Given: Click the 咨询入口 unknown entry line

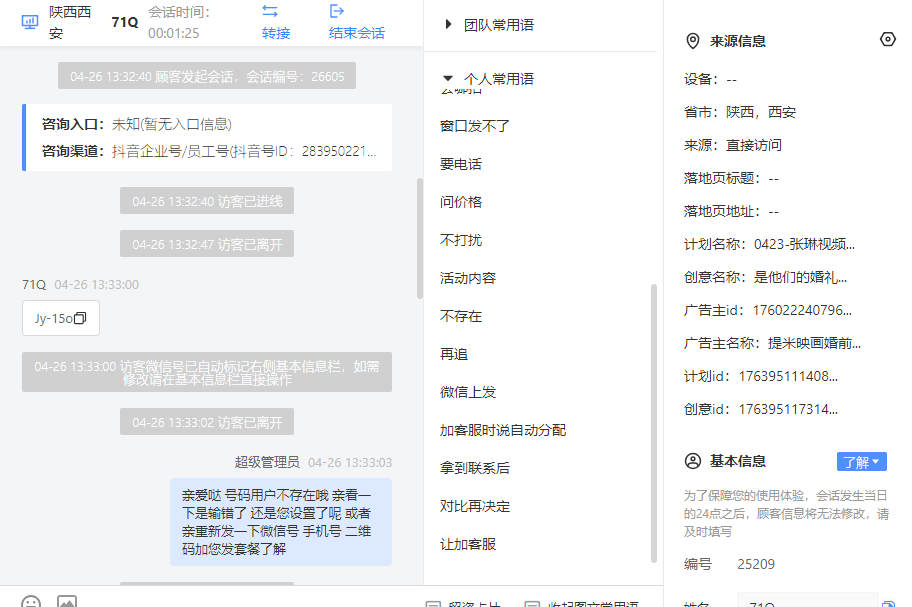Looking at the screenshot, I should pyautogui.click(x=137, y=124).
